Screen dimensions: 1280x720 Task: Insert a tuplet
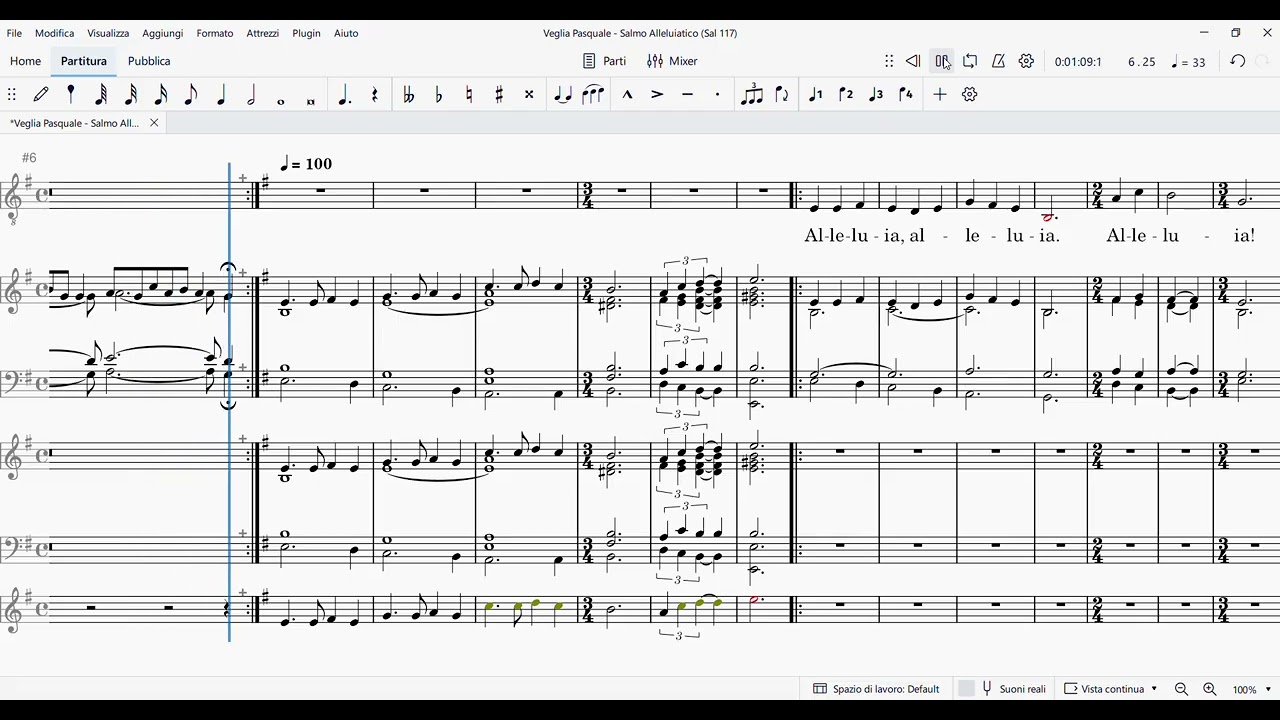[752, 94]
